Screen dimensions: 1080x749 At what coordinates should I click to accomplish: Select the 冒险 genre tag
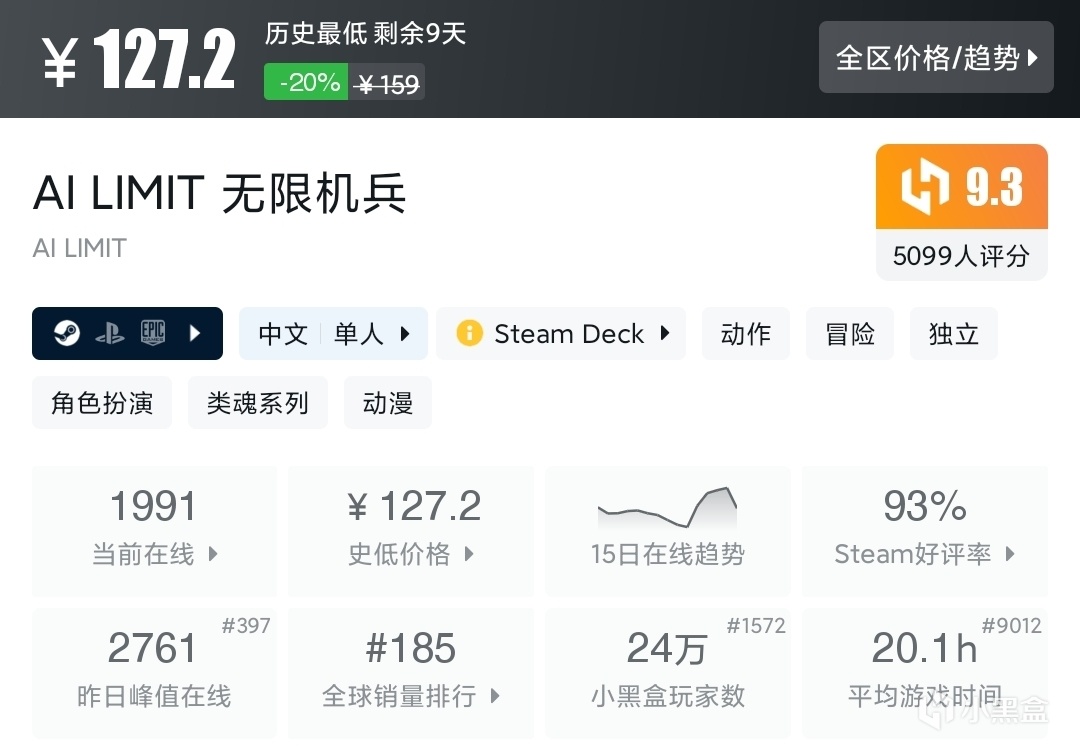point(850,333)
